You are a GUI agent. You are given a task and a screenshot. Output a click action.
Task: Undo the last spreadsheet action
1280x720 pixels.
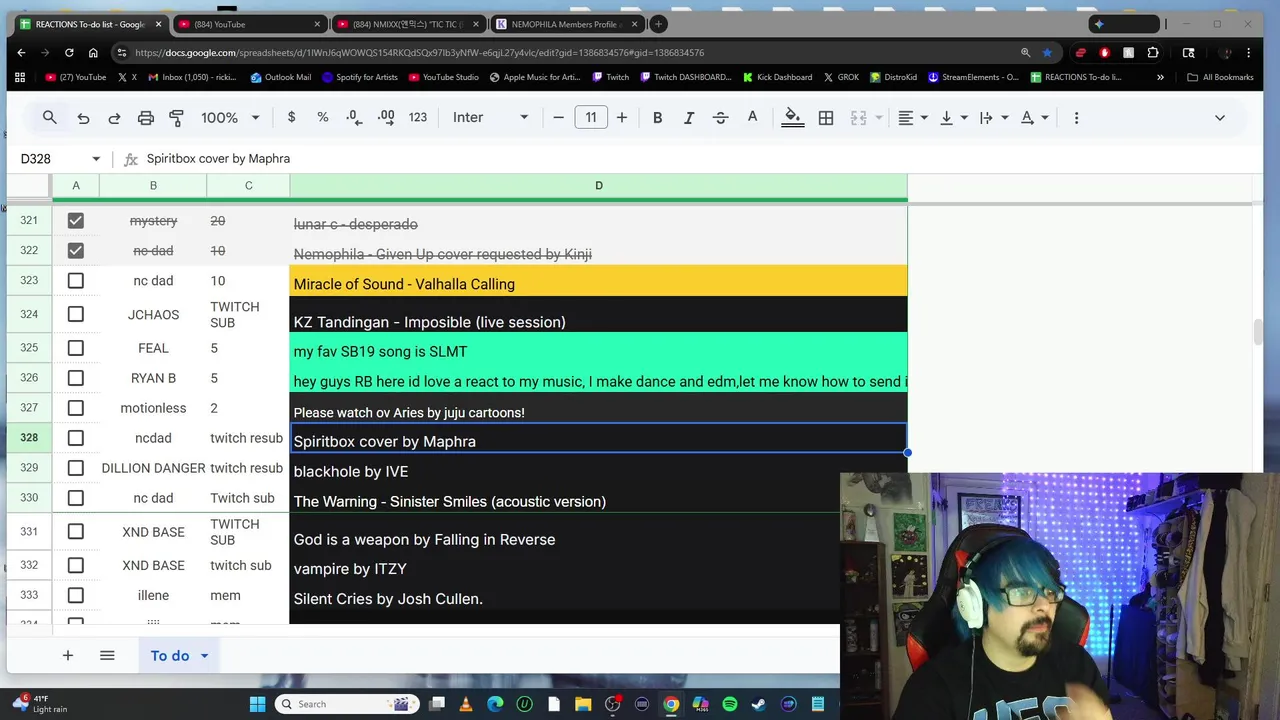[83, 118]
